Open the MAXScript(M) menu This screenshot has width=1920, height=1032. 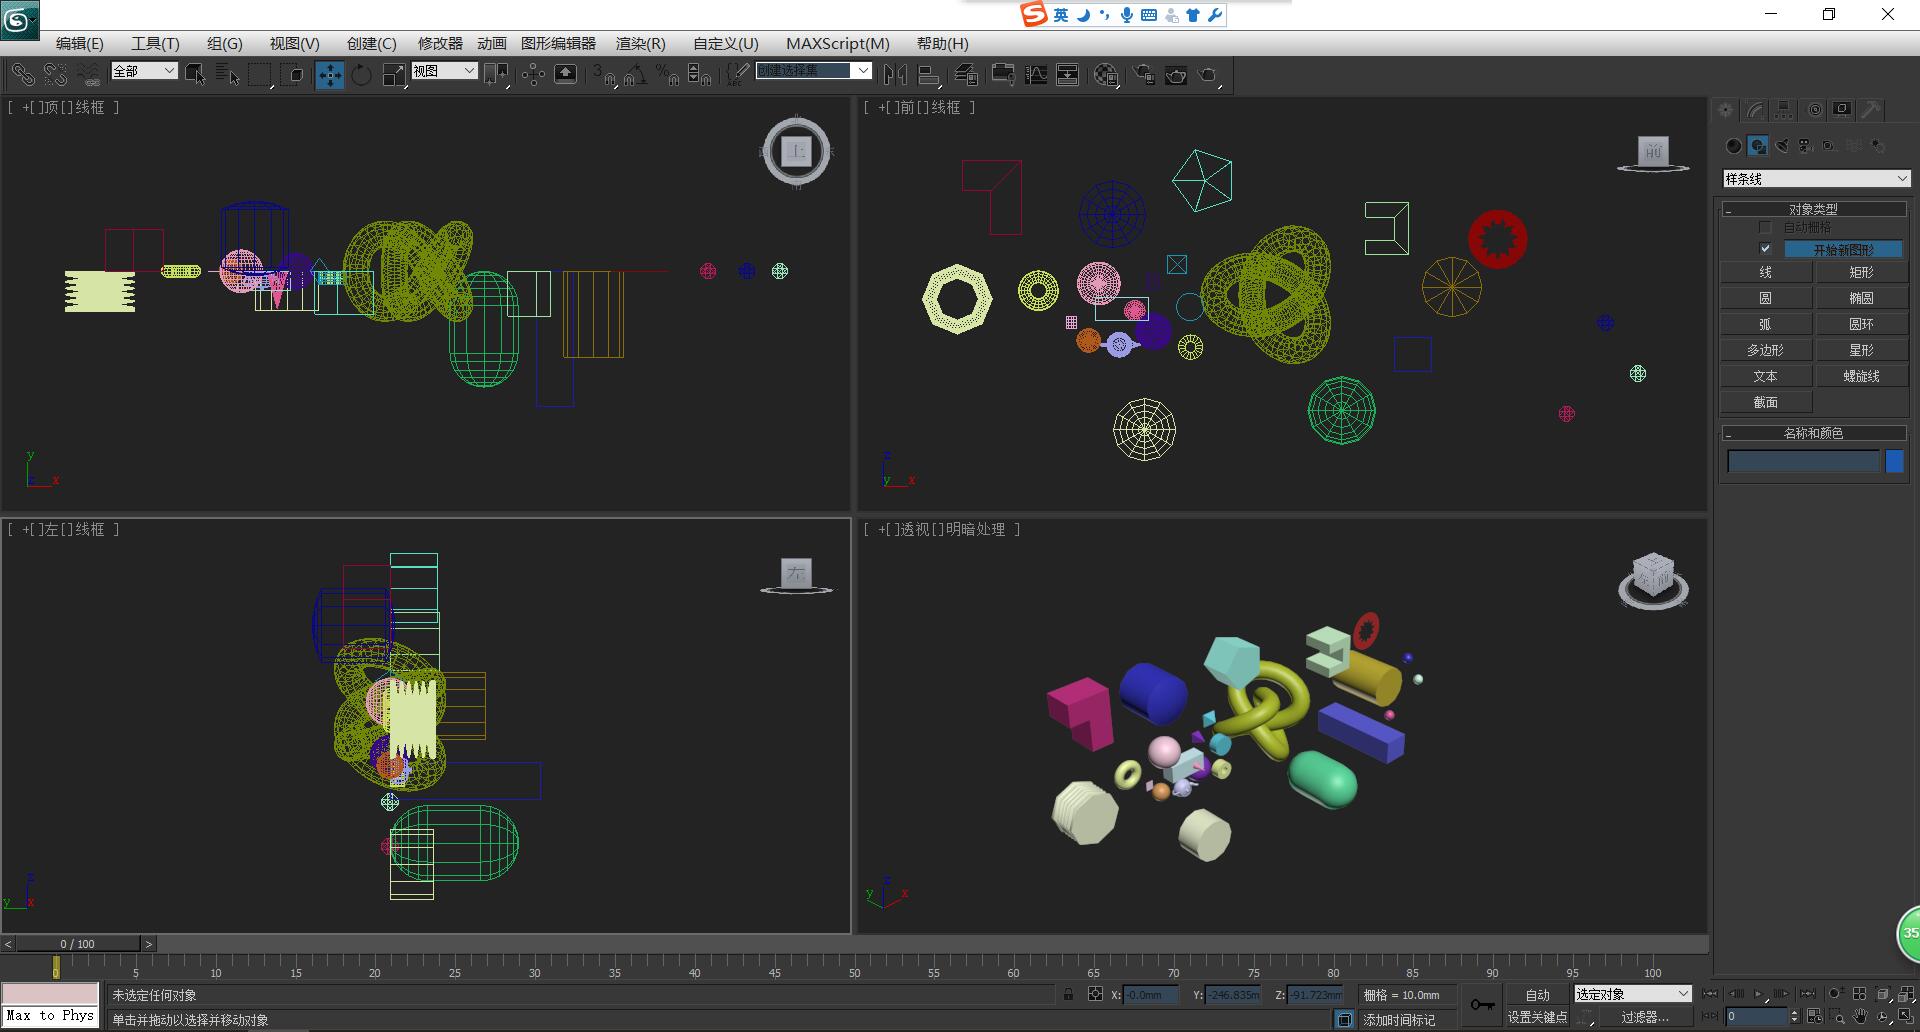click(837, 43)
